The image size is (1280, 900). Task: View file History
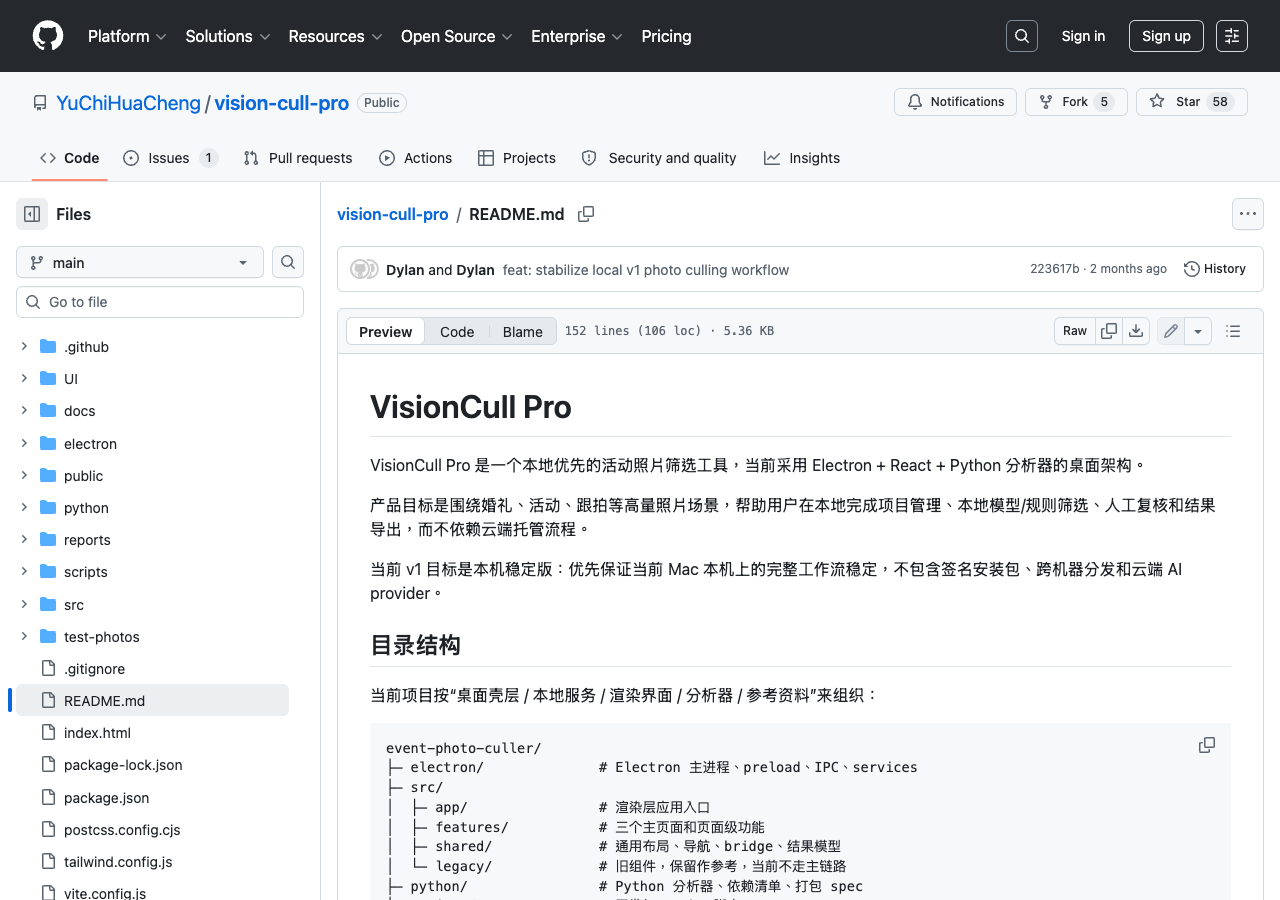[1215, 269]
